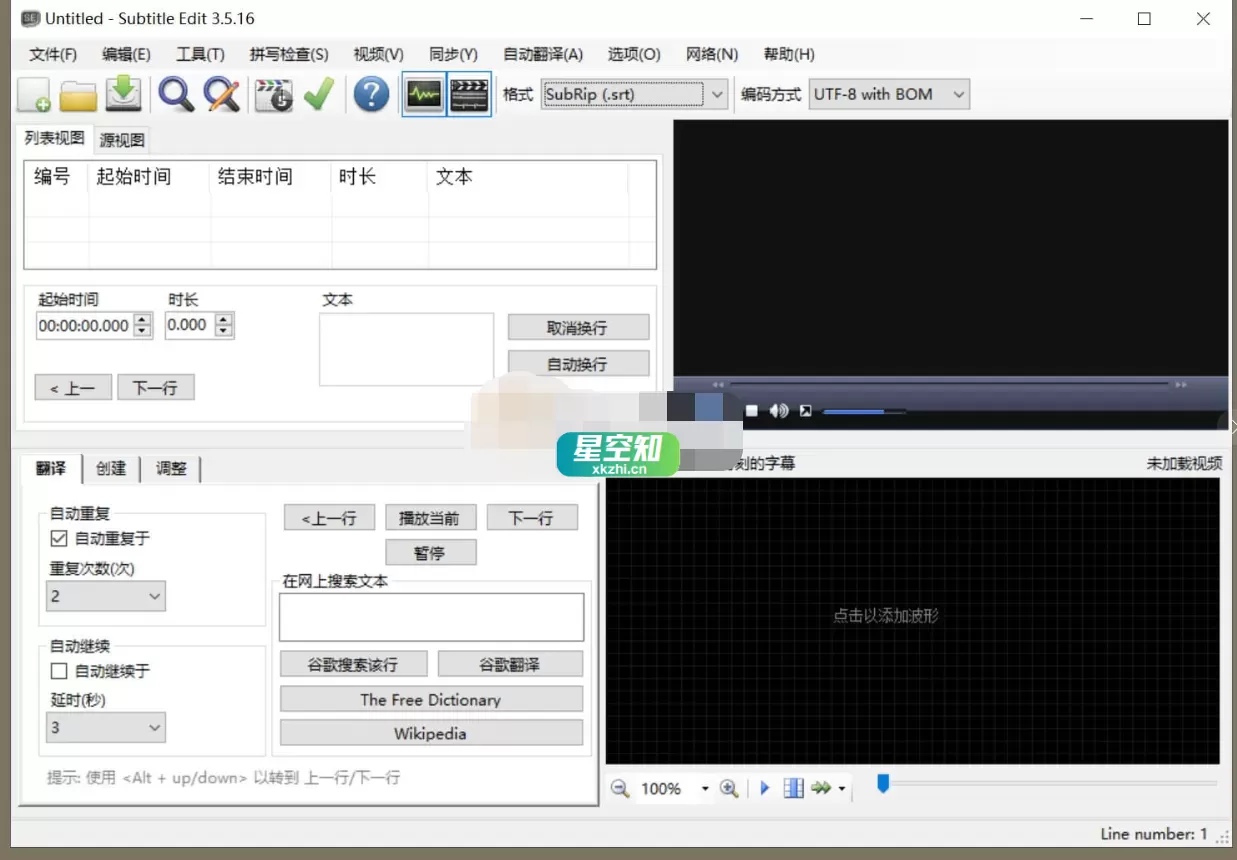
Task: Toggle the waveform display toolbar icon
Action: tap(424, 95)
